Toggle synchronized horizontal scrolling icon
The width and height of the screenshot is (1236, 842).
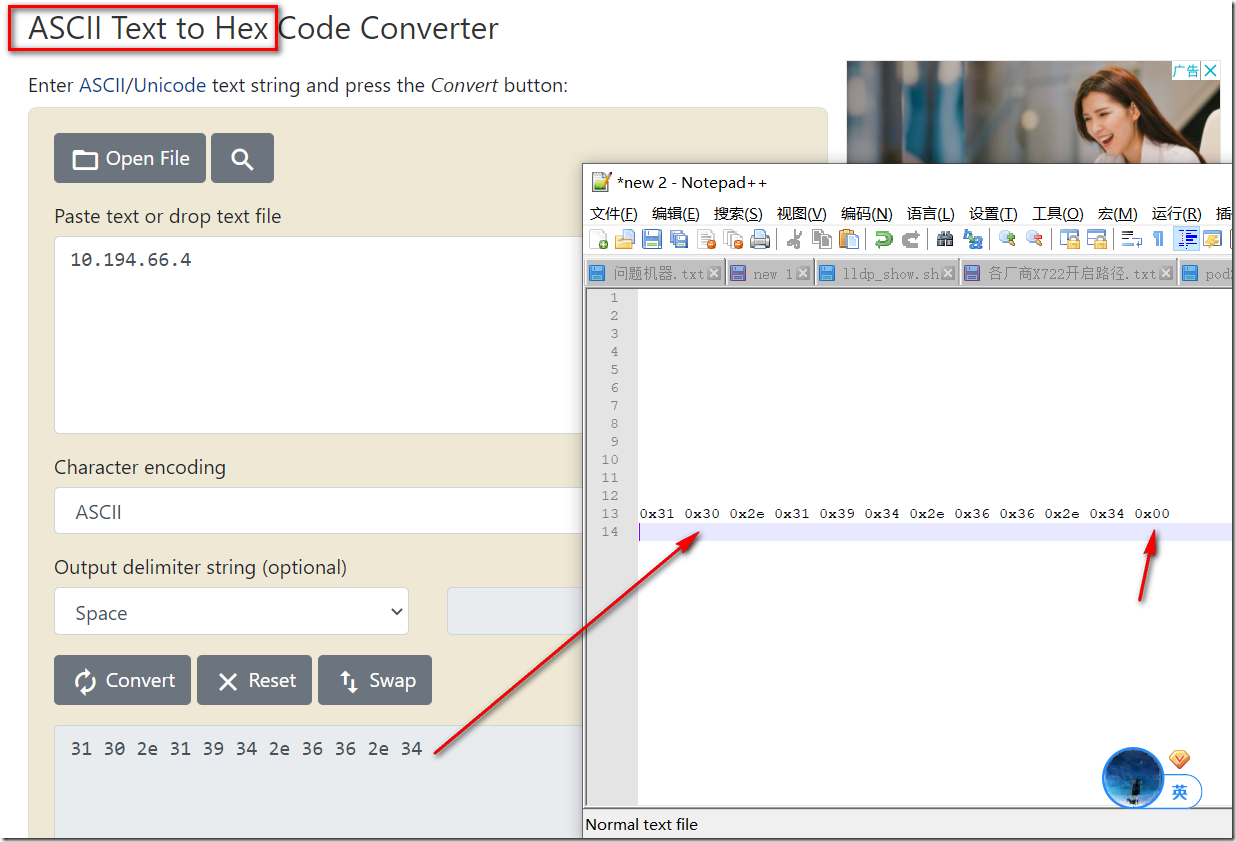pyautogui.click(x=1096, y=239)
